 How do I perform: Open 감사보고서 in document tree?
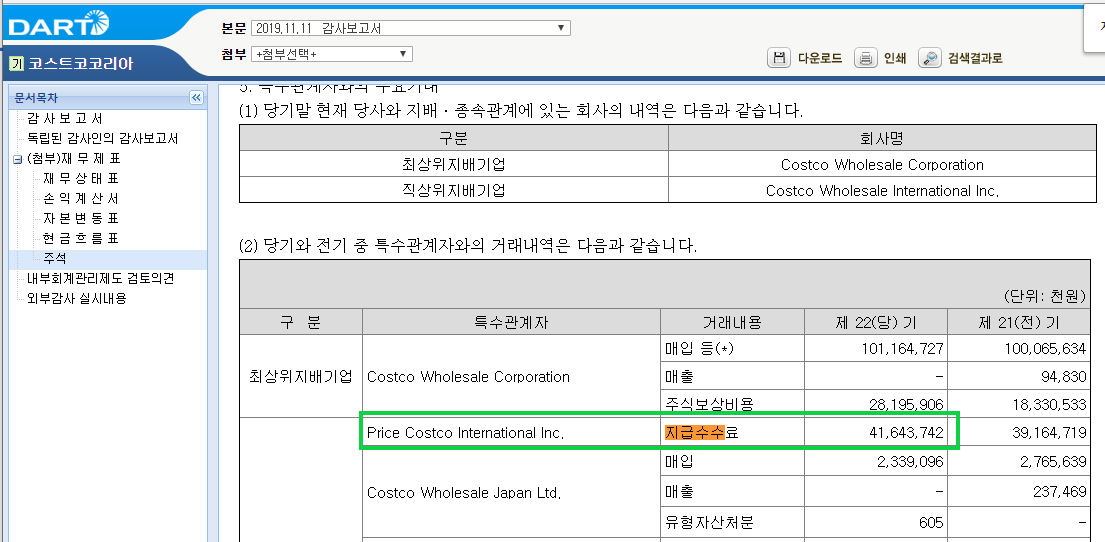(65, 118)
